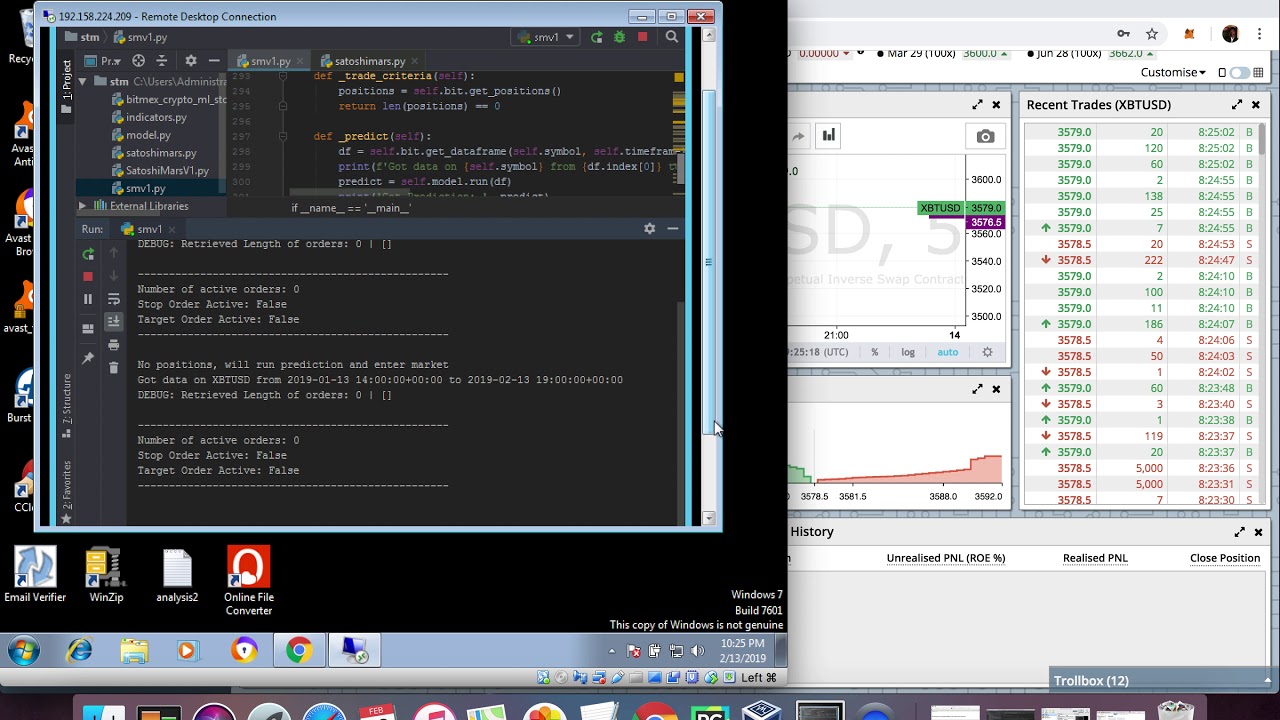Screen dimensions: 1280x720
Task: Toggle log scale on the chart
Action: tap(908, 352)
